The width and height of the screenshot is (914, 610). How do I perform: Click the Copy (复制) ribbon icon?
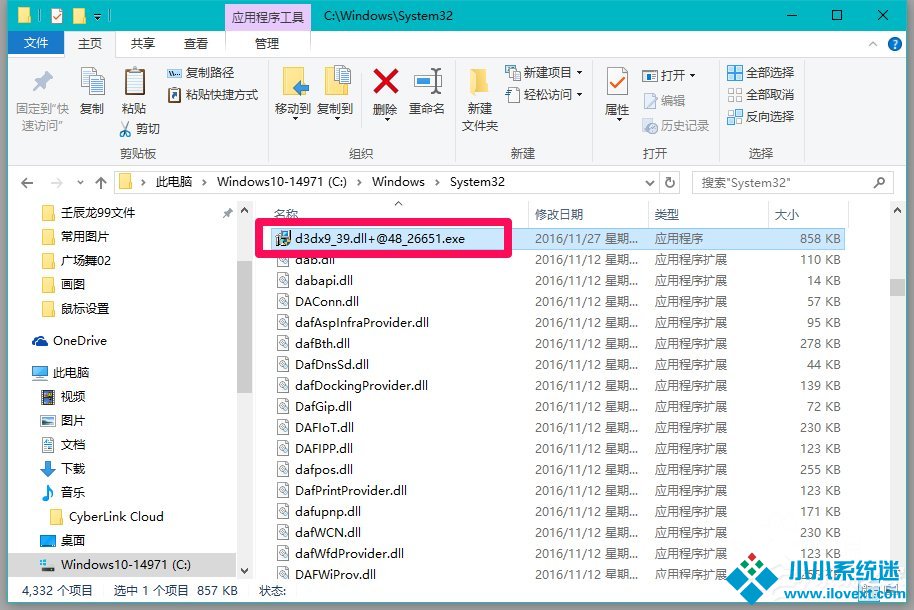92,82
